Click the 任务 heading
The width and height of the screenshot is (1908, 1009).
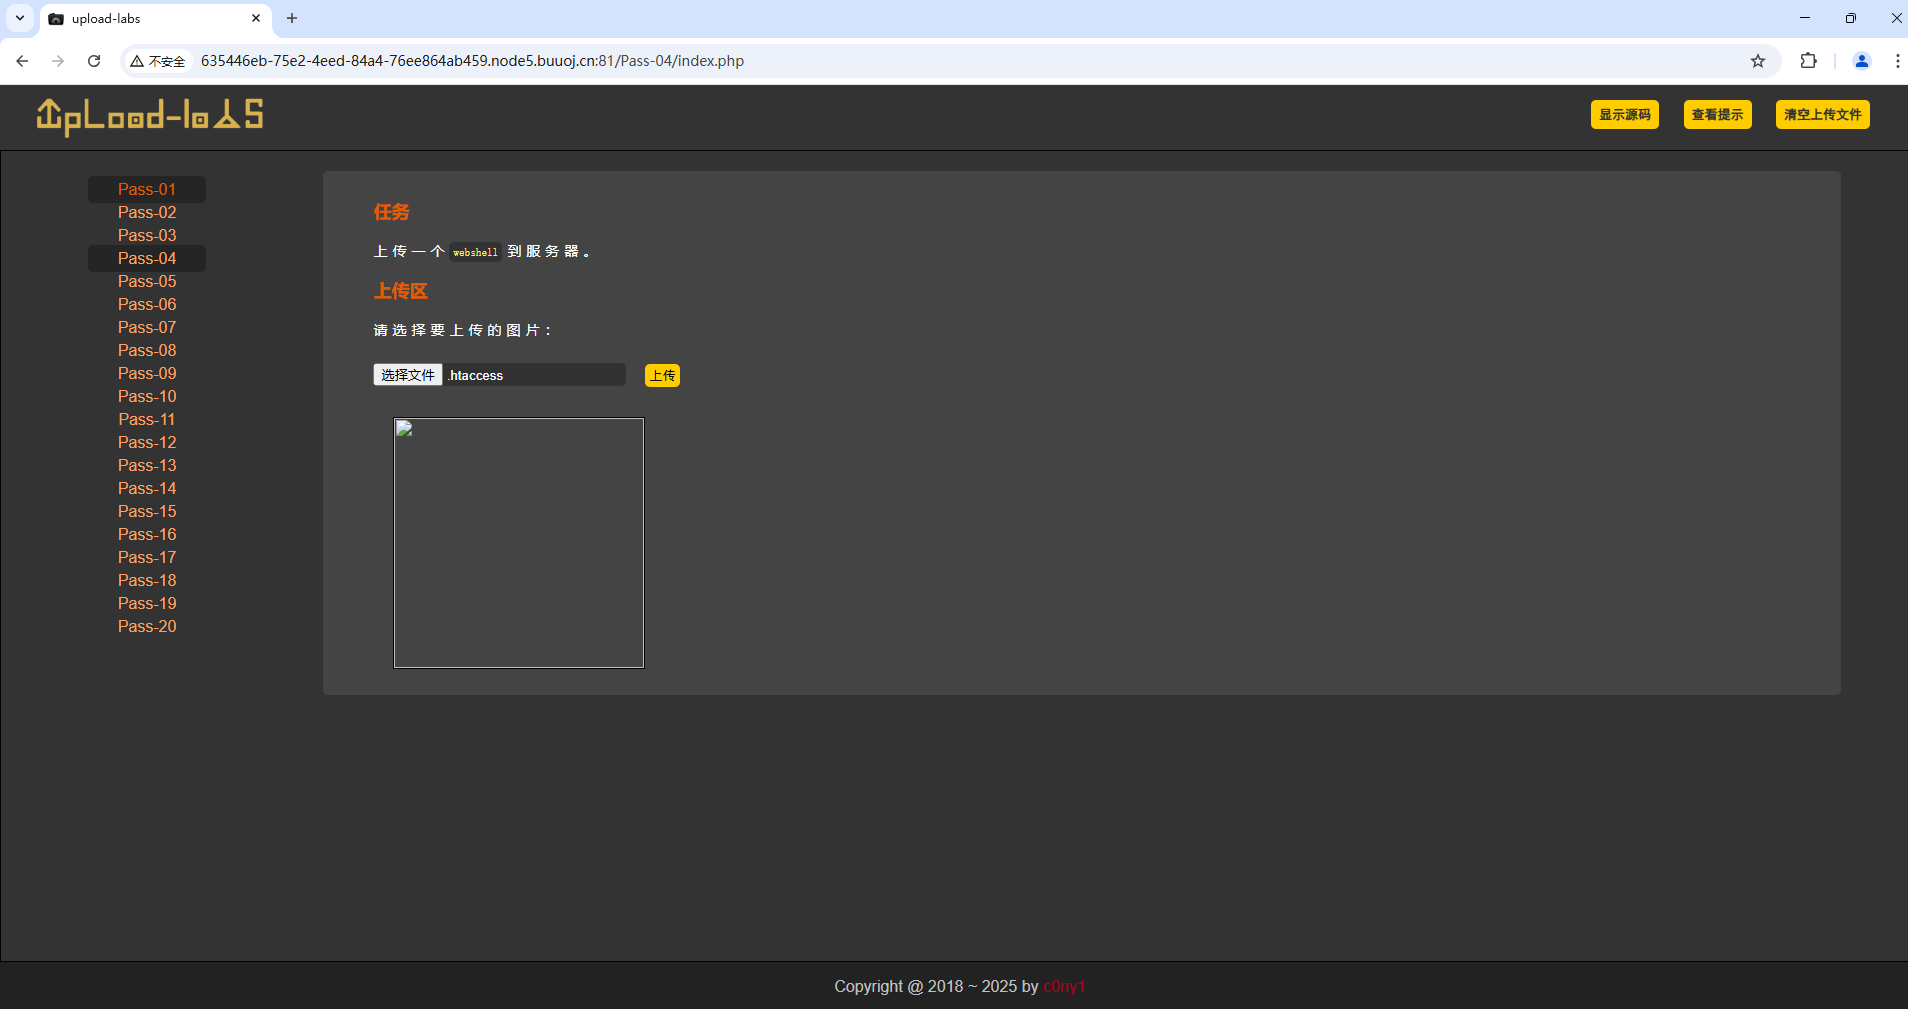point(391,212)
